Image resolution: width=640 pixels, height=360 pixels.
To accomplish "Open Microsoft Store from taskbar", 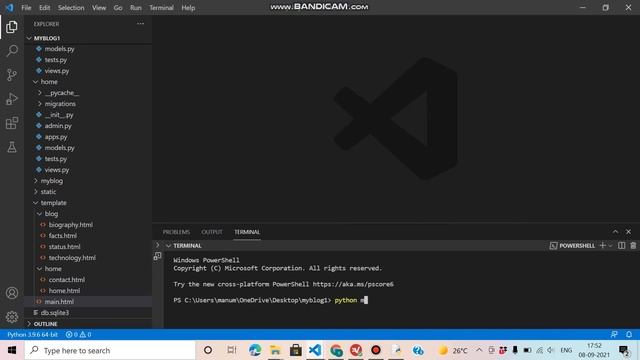I will tap(296, 350).
